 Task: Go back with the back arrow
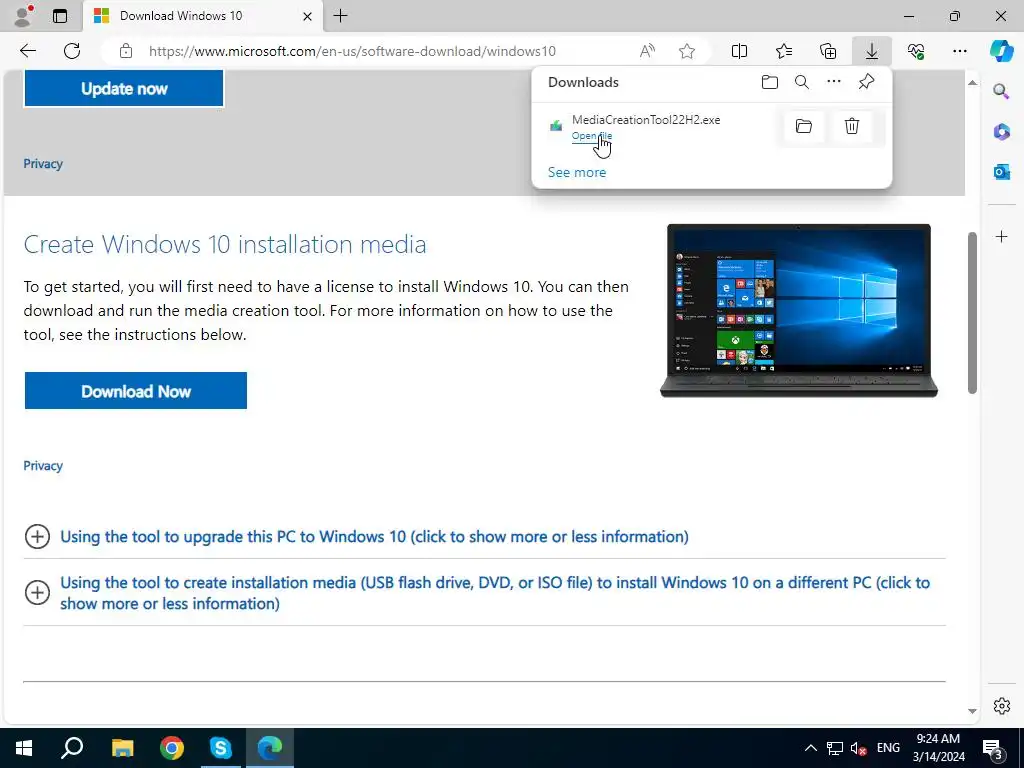point(28,51)
